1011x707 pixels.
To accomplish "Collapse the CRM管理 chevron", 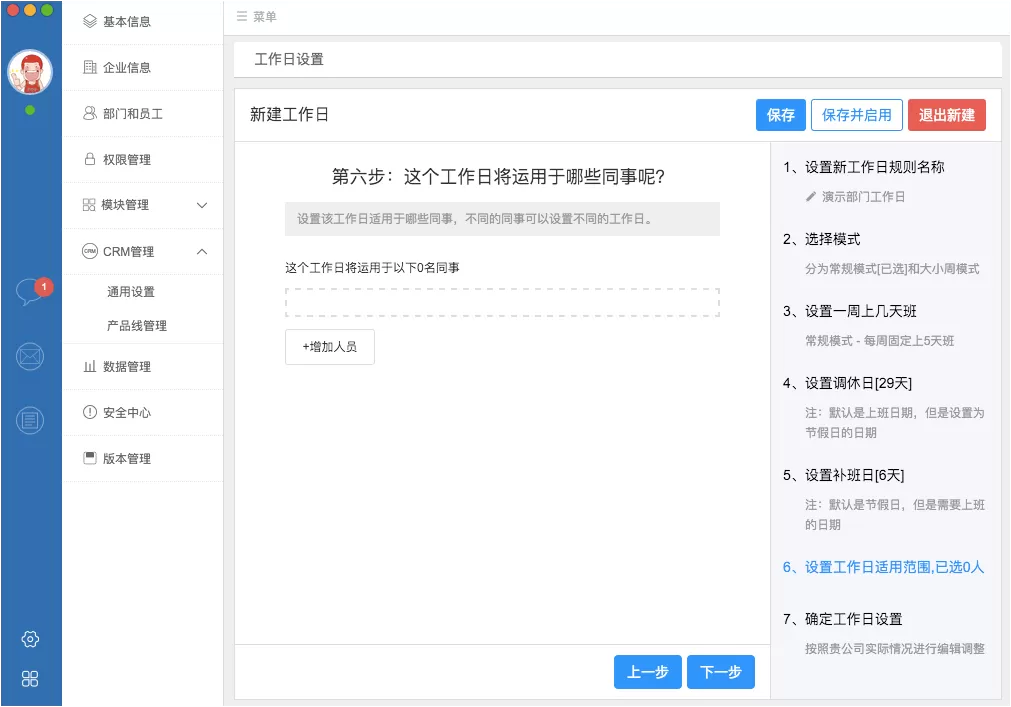I will click(x=202, y=251).
